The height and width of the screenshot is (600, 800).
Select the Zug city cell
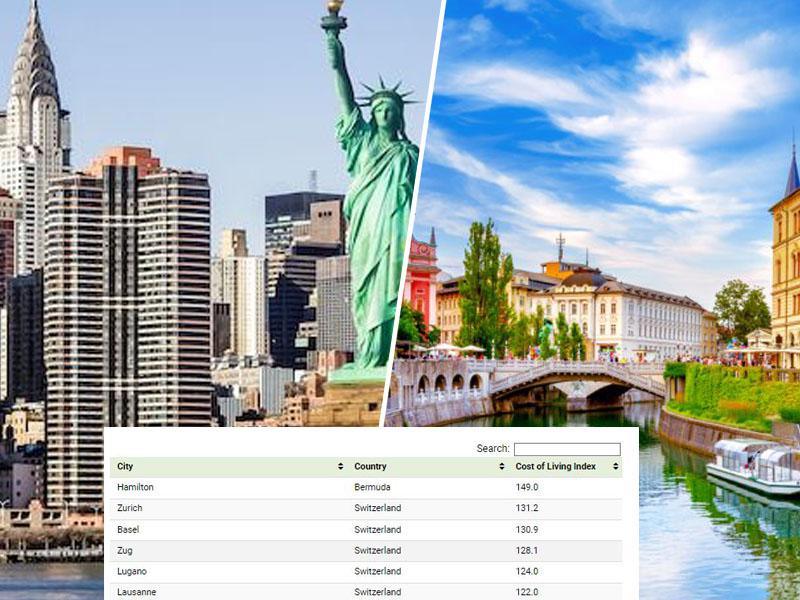coord(124,551)
